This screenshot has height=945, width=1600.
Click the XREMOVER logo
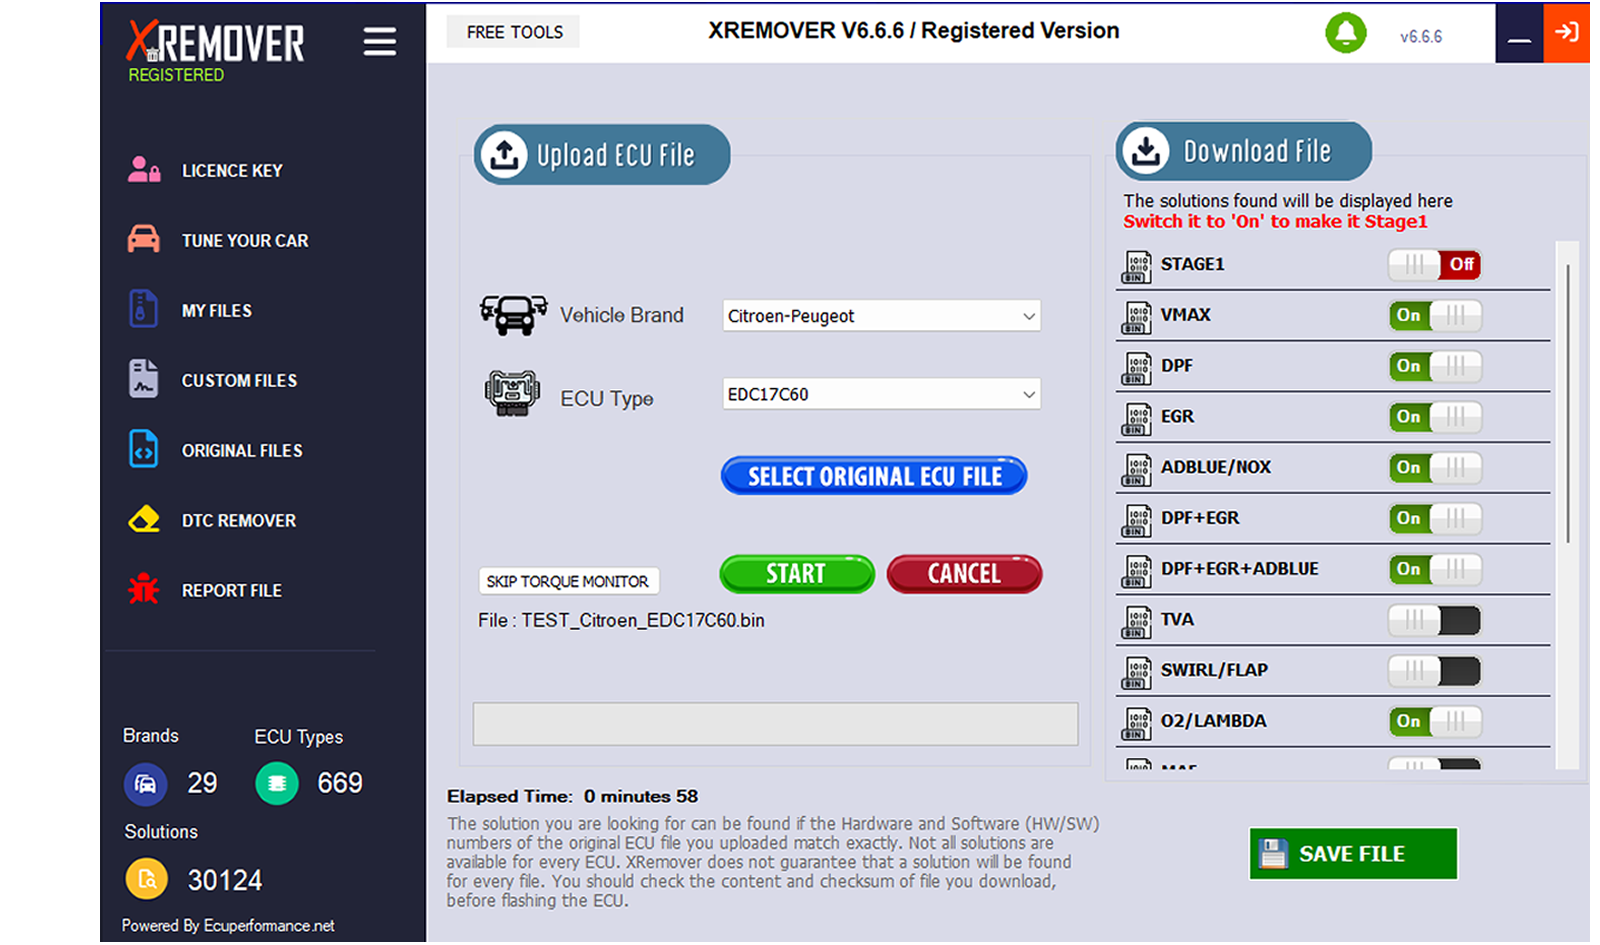click(215, 42)
